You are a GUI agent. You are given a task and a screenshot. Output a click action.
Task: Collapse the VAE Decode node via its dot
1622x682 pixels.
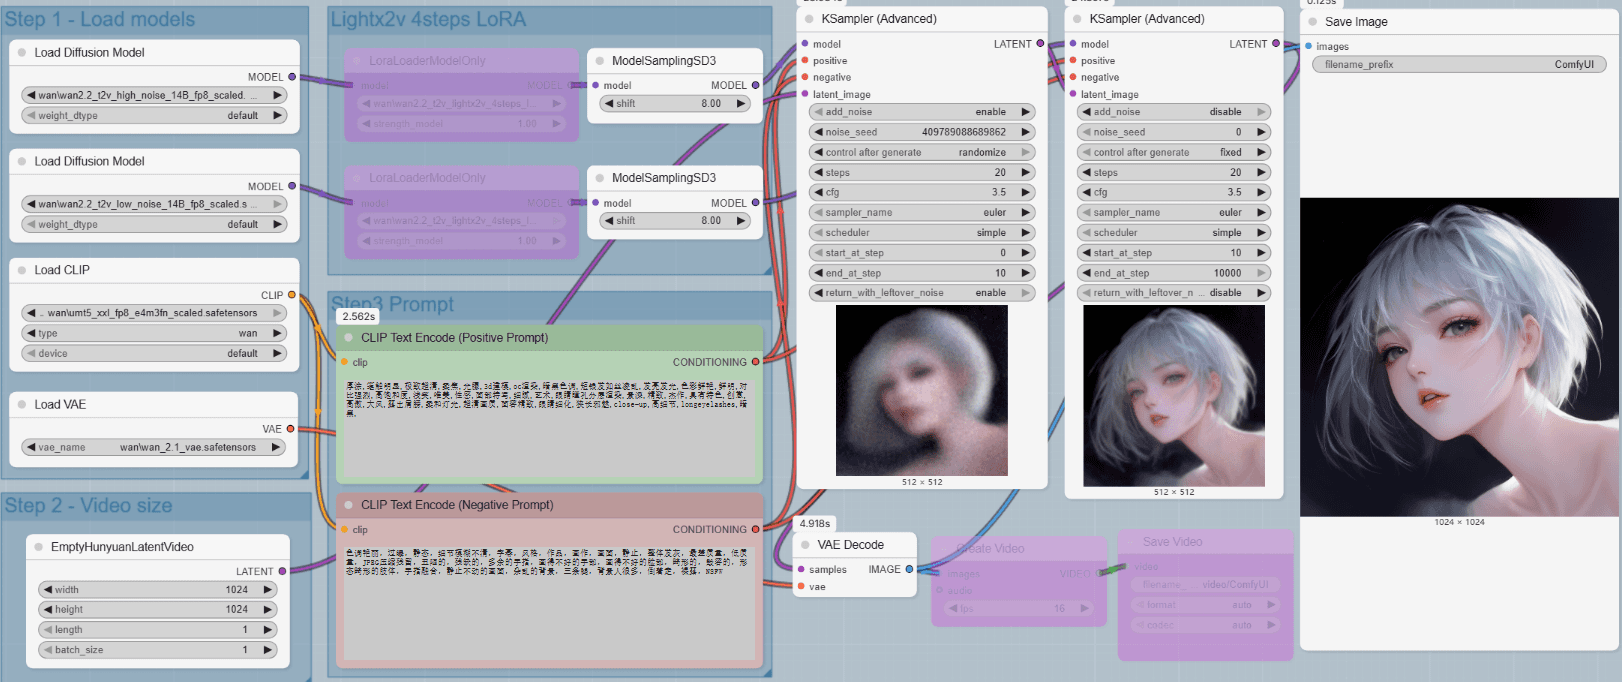(806, 545)
